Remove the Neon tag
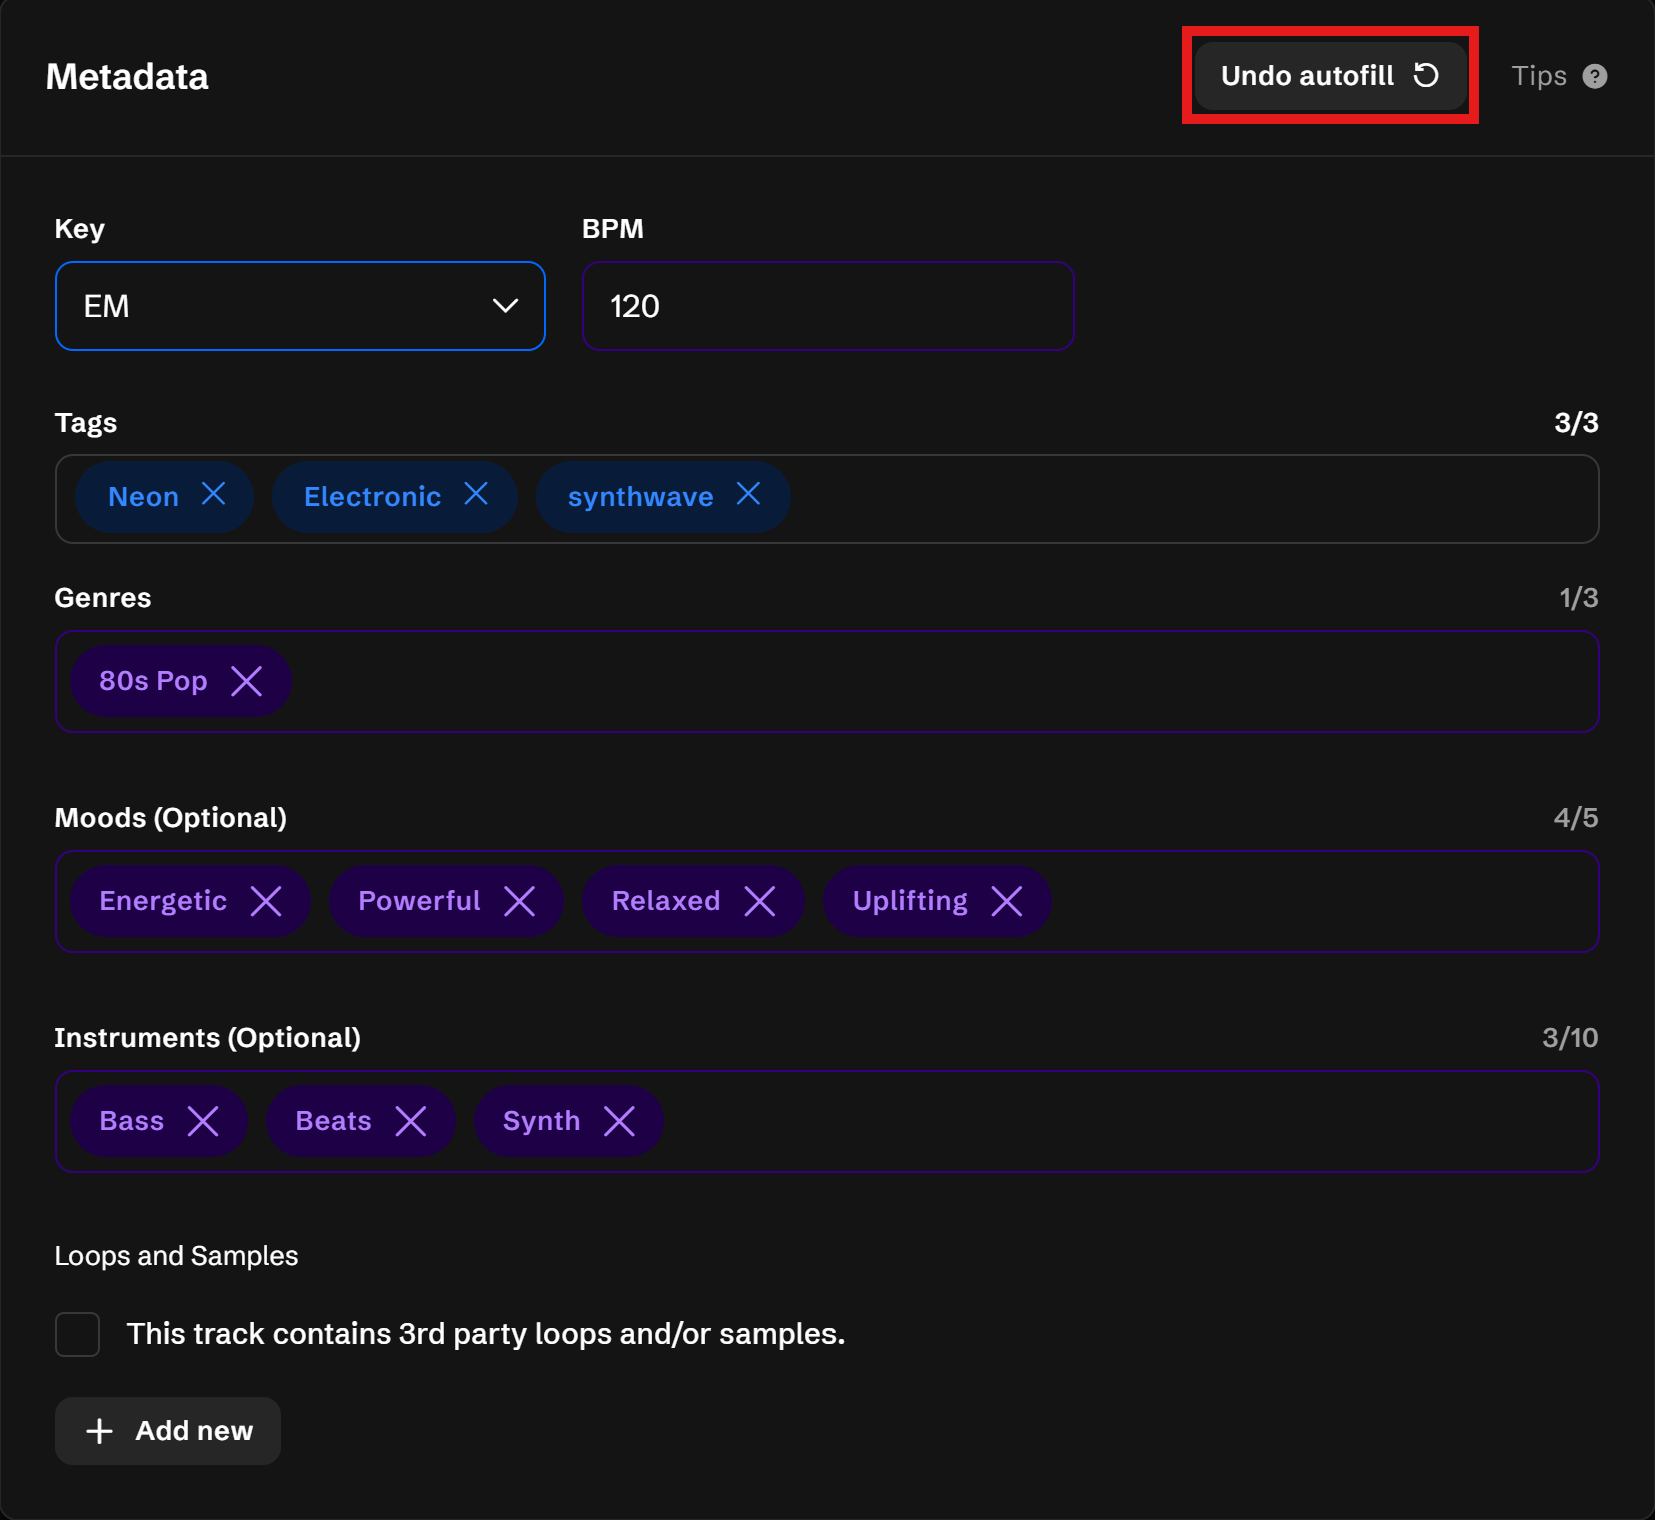The image size is (1655, 1520). [213, 494]
